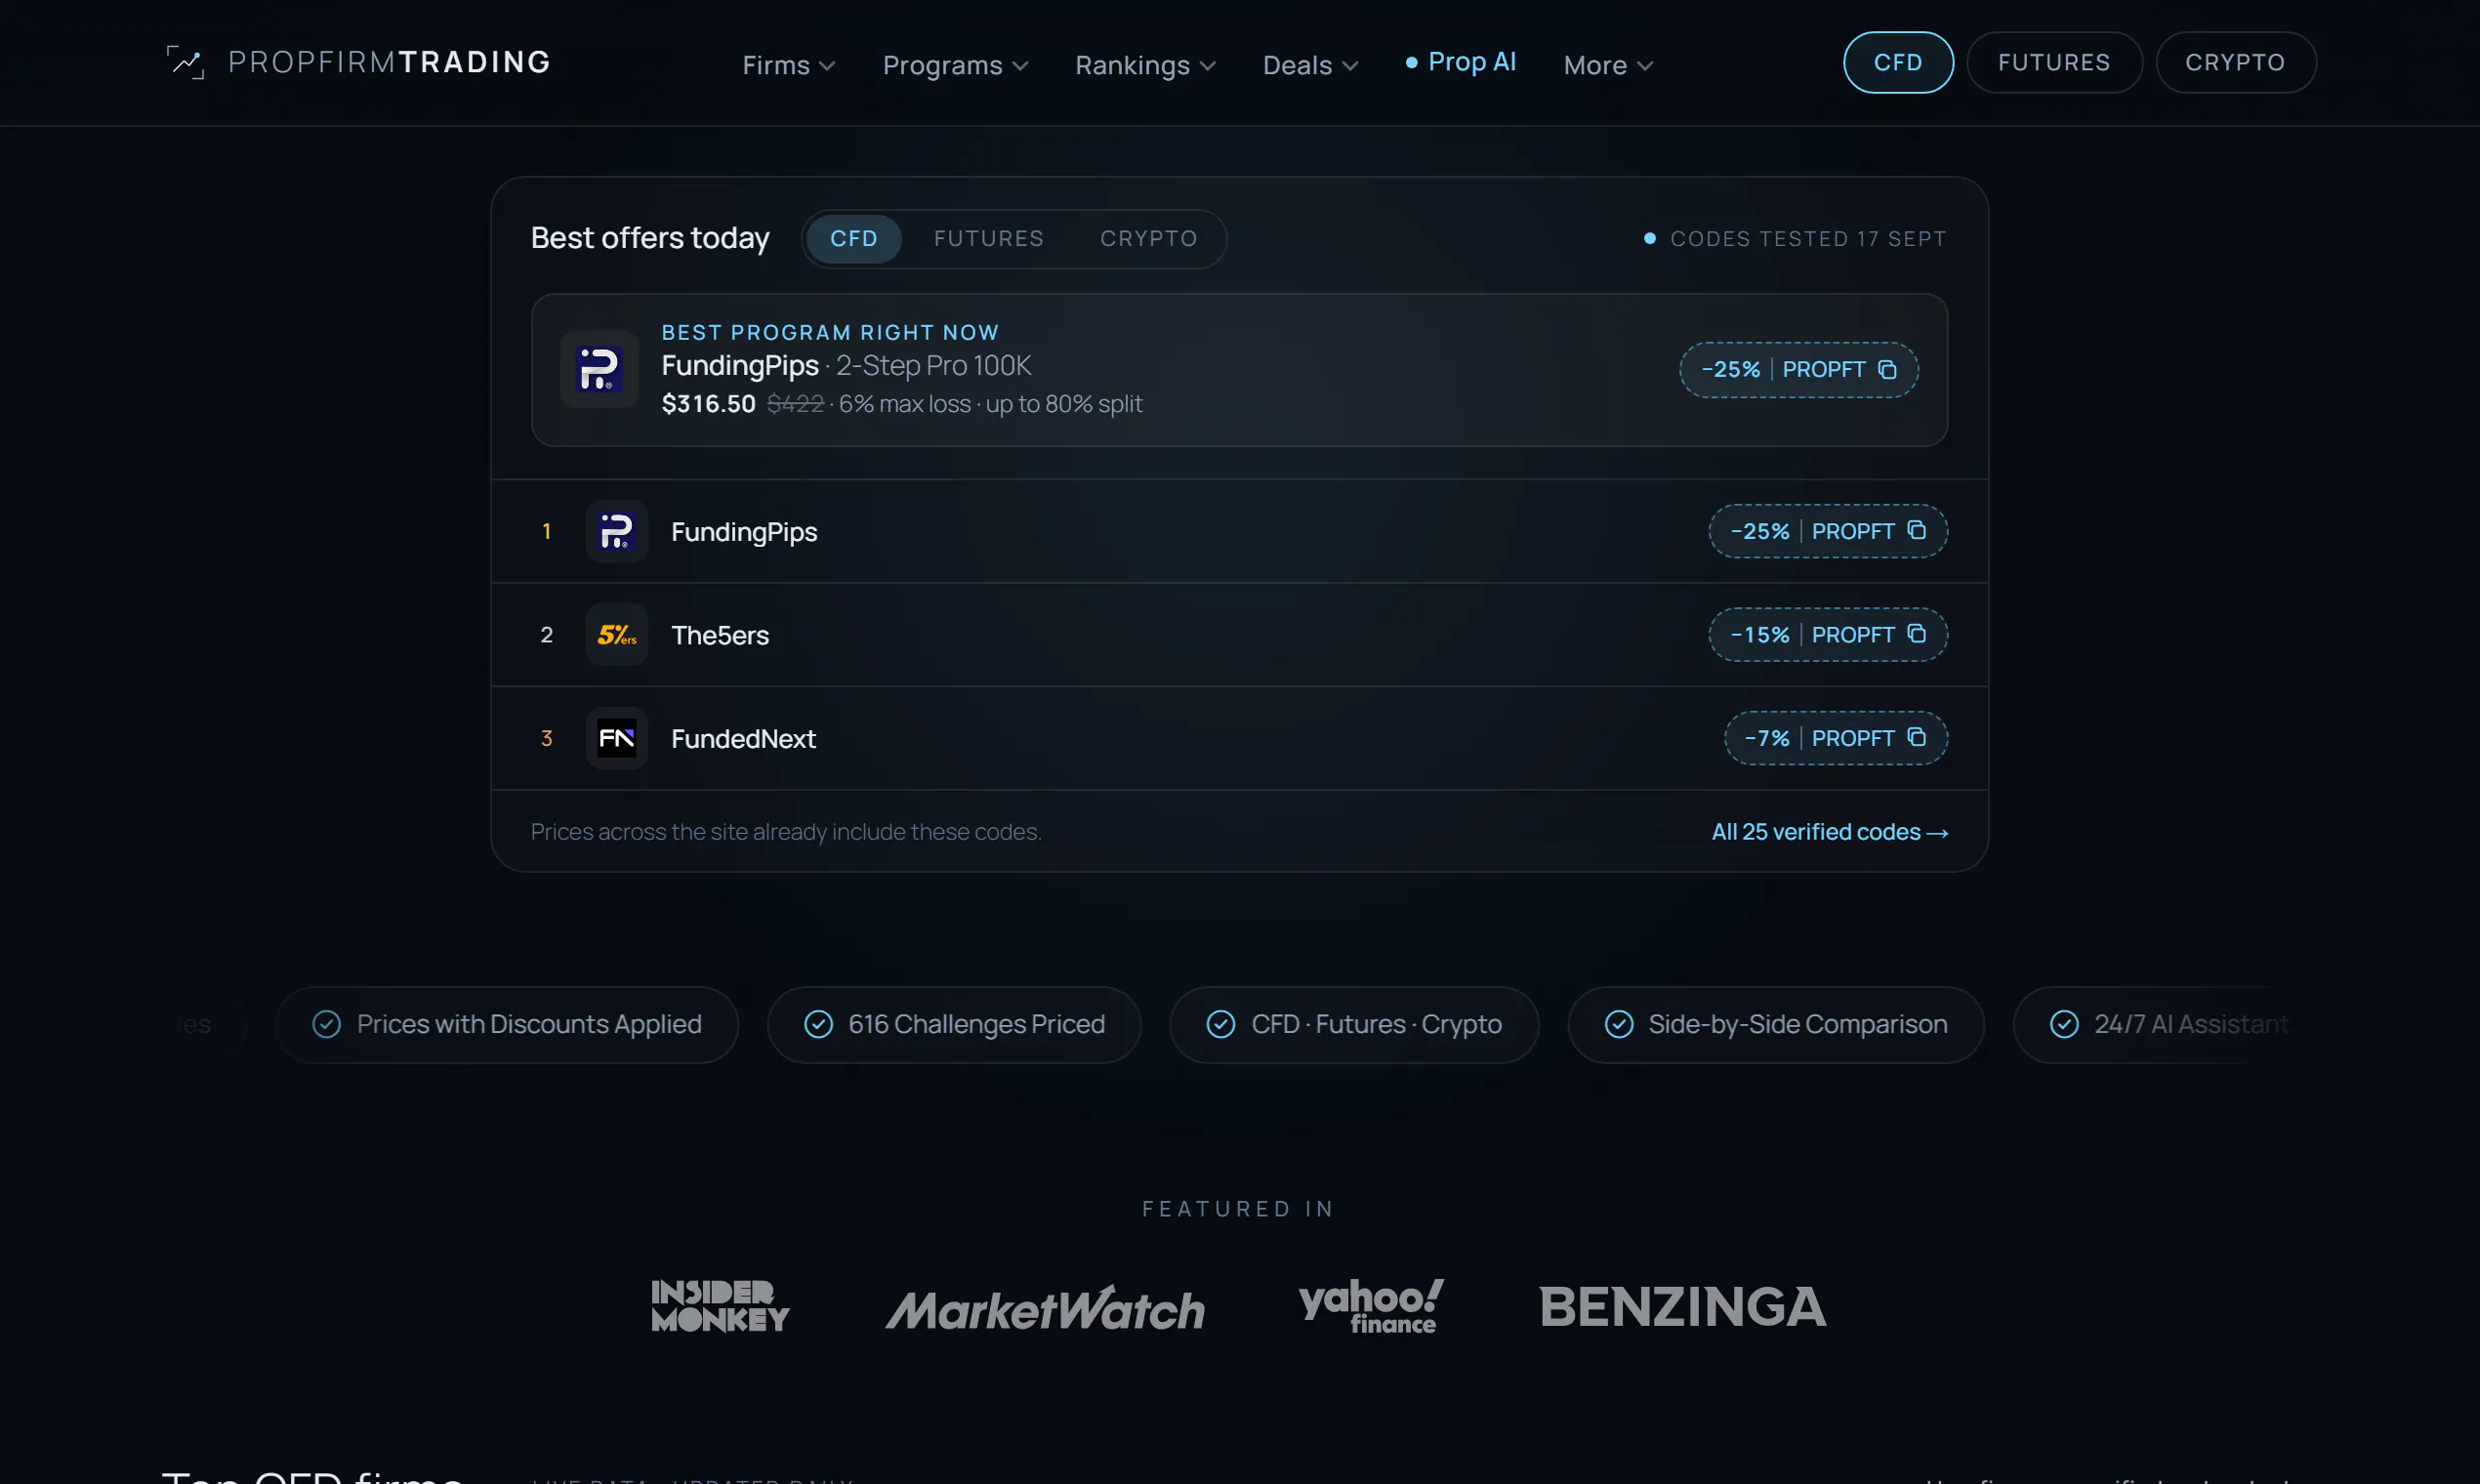Click checkmark icon beside CFD · Futures · Crypto
The image size is (2480, 1484).
coord(1221,1024)
